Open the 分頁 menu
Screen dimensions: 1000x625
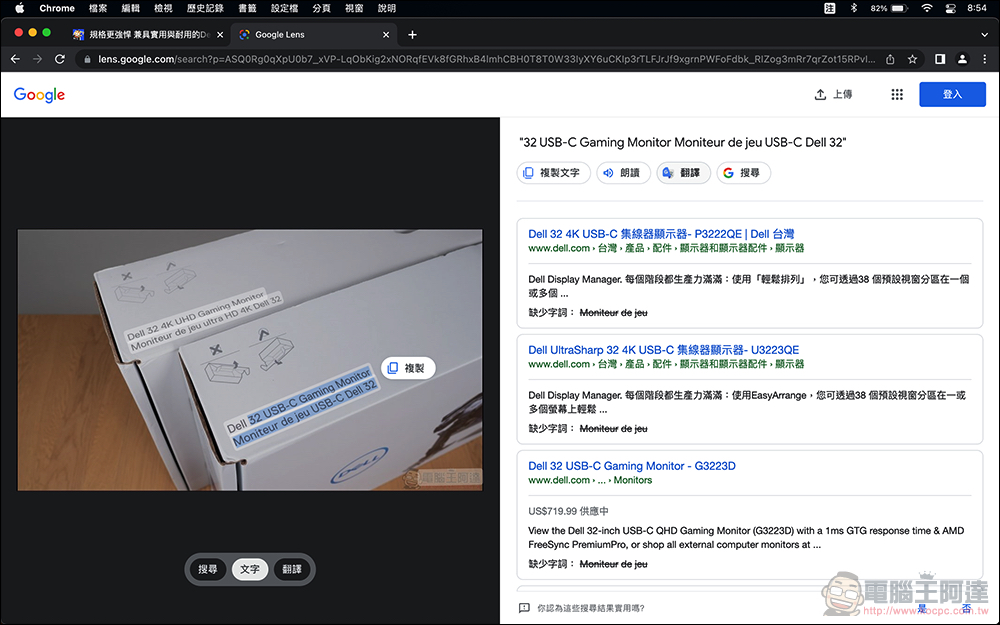[x=321, y=8]
